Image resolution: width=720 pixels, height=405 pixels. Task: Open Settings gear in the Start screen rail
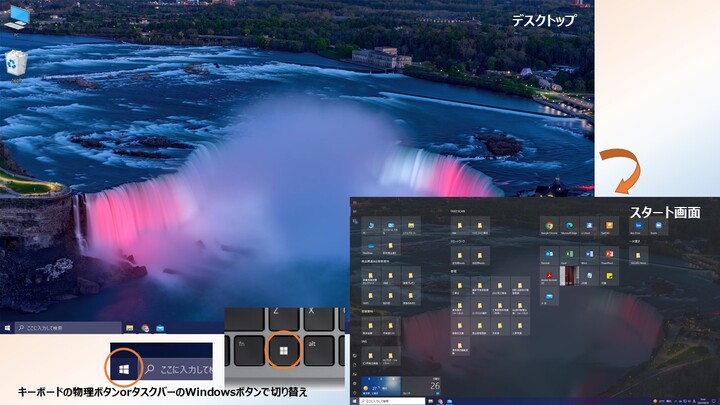point(354,383)
